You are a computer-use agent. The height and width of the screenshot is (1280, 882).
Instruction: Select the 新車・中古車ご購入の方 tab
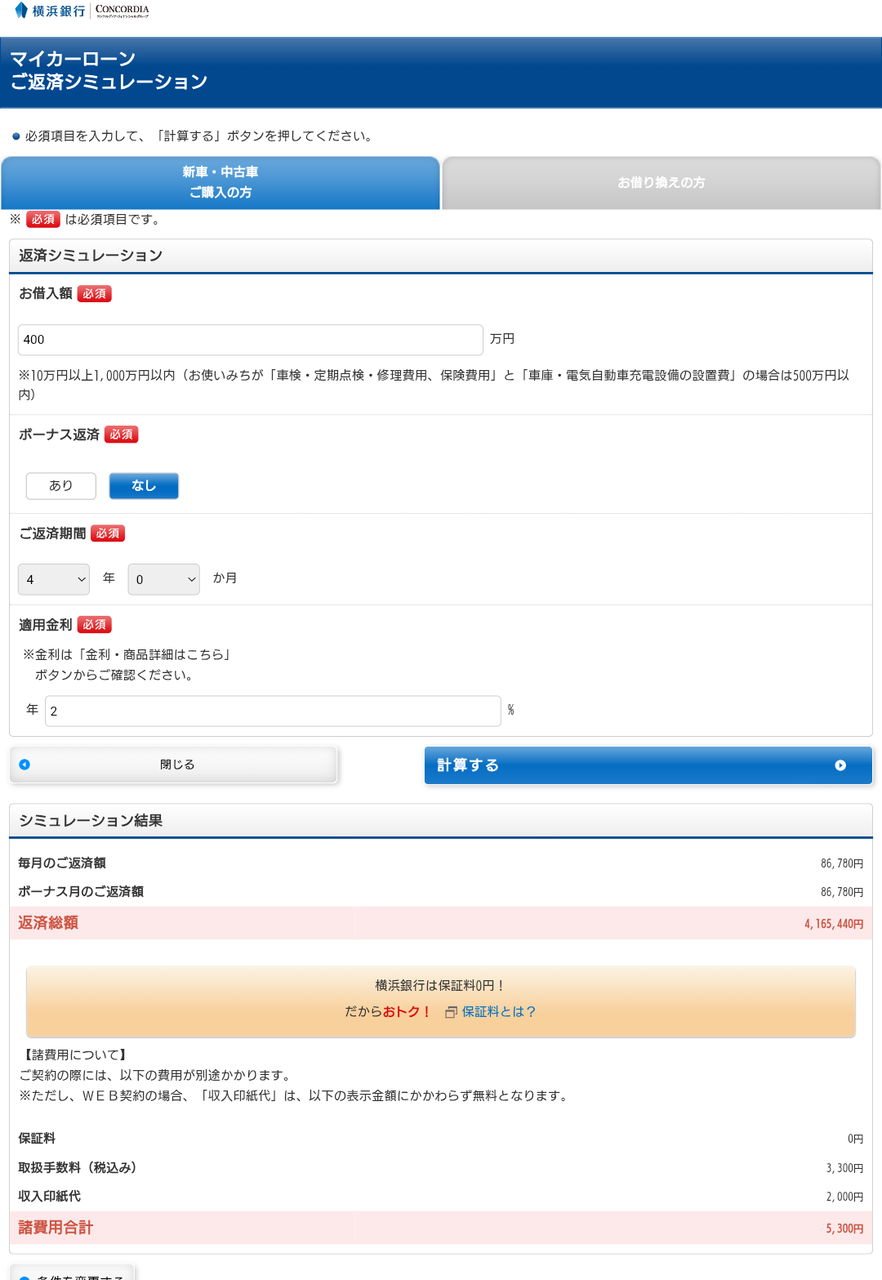tap(220, 182)
